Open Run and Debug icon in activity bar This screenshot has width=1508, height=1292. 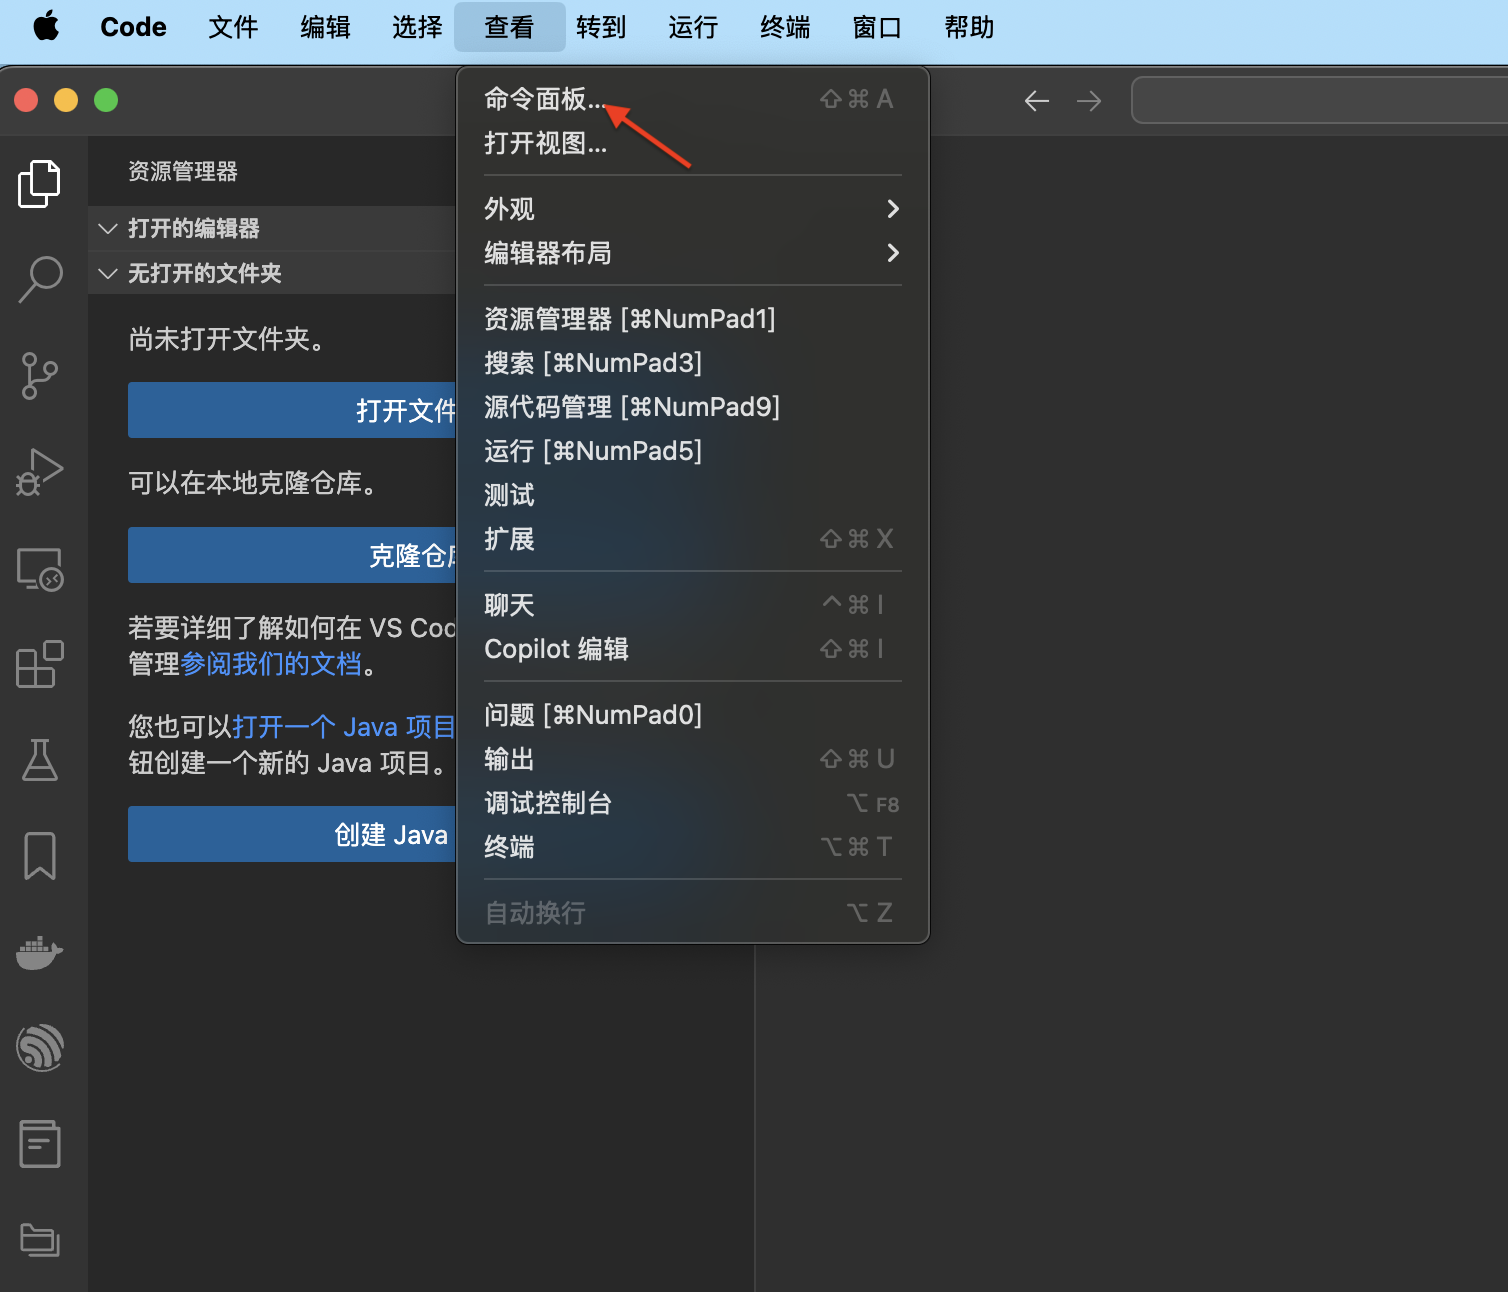(x=40, y=472)
